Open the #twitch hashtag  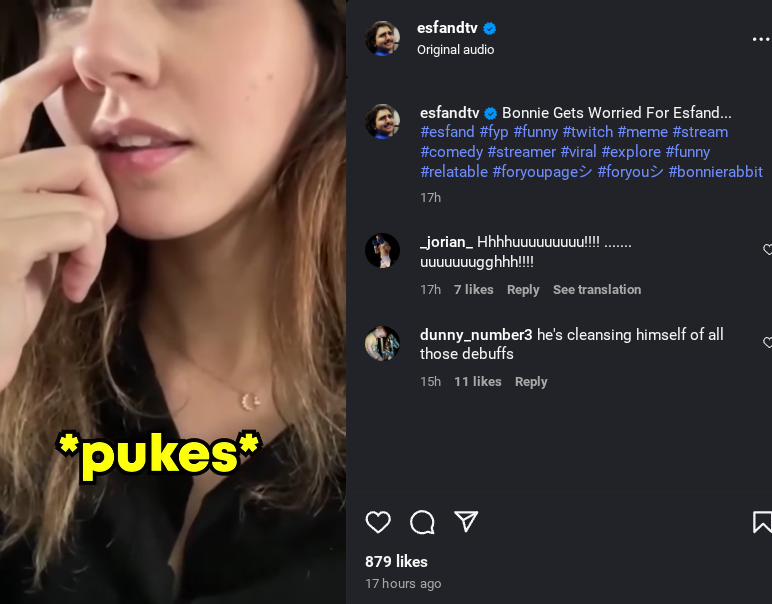coord(587,132)
